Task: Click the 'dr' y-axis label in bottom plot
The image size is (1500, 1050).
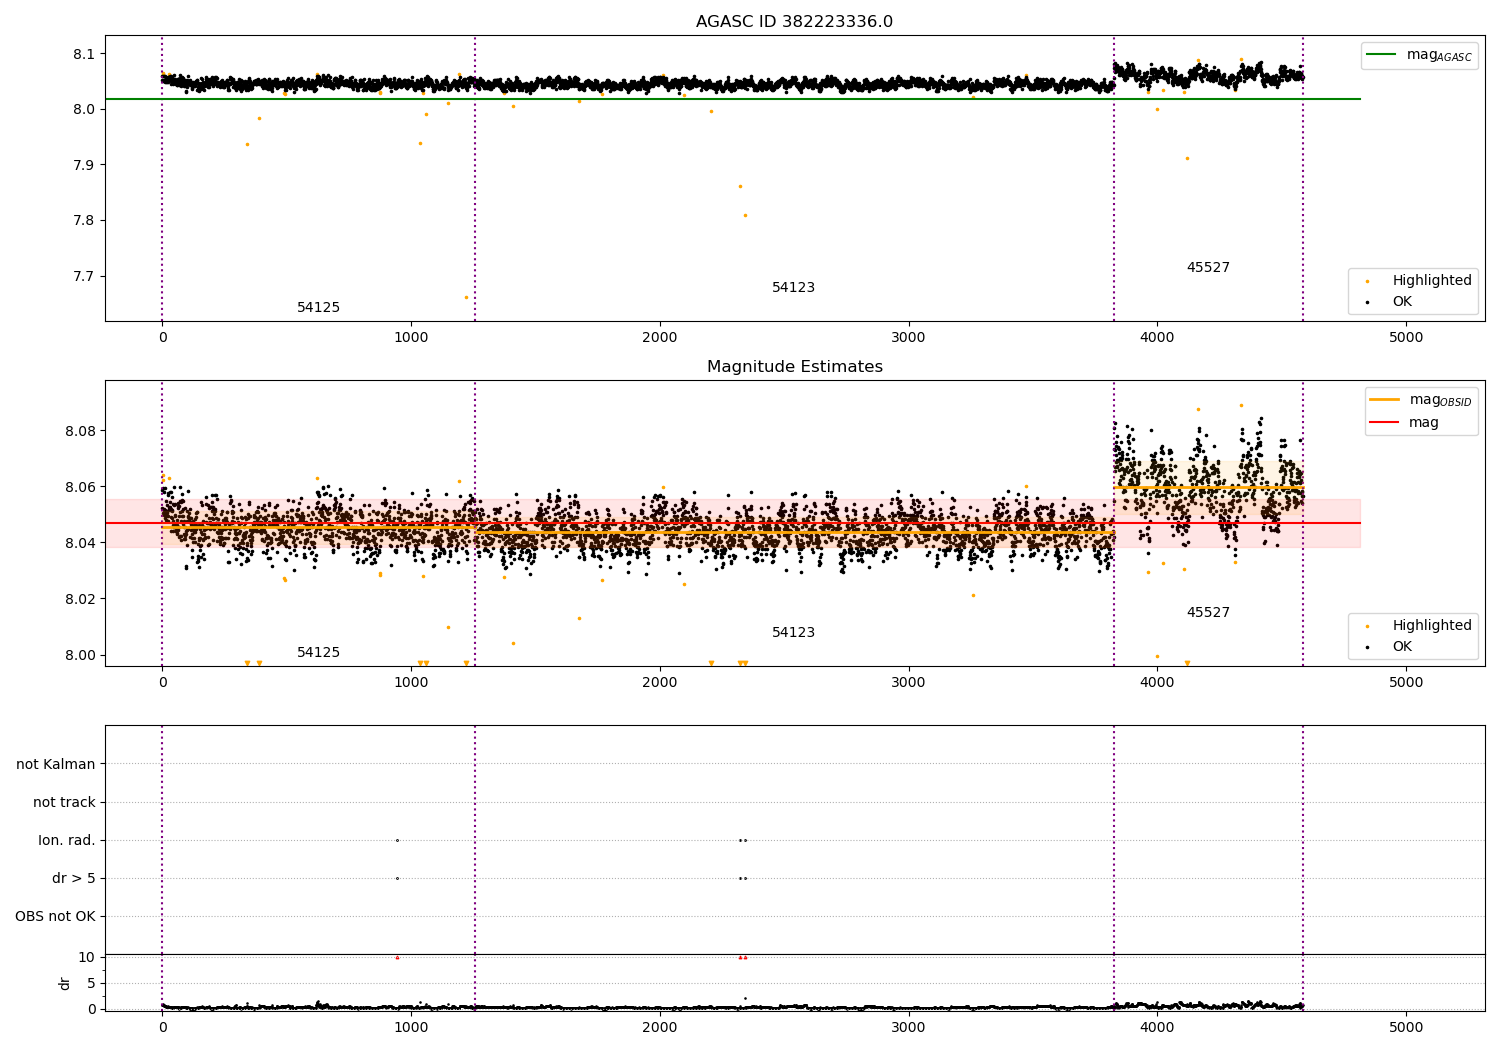Action: 65,983
